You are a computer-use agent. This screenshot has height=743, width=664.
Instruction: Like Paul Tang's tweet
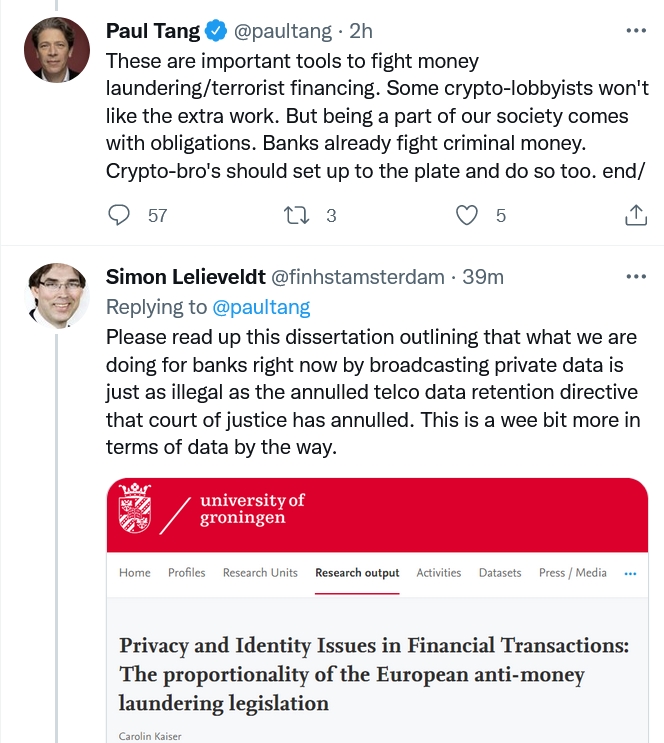click(467, 215)
